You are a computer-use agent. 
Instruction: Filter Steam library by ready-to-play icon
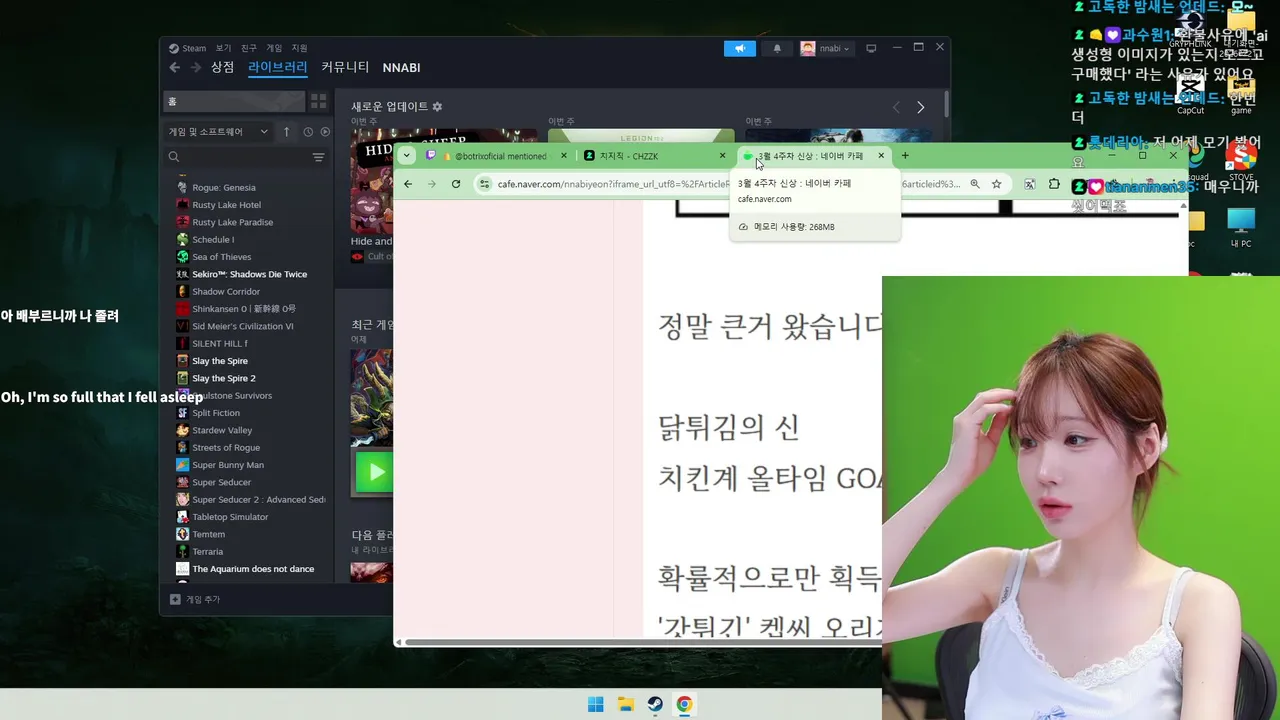click(x=325, y=131)
